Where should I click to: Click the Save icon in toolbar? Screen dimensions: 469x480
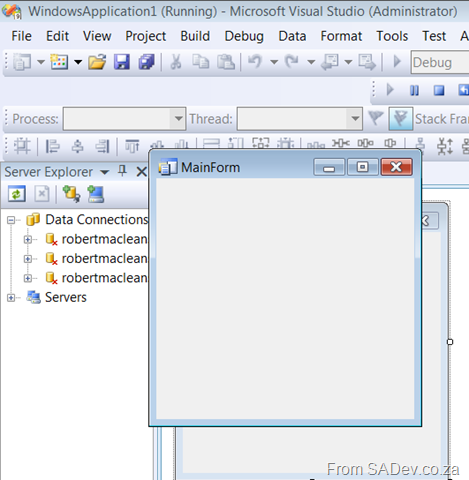(121, 62)
